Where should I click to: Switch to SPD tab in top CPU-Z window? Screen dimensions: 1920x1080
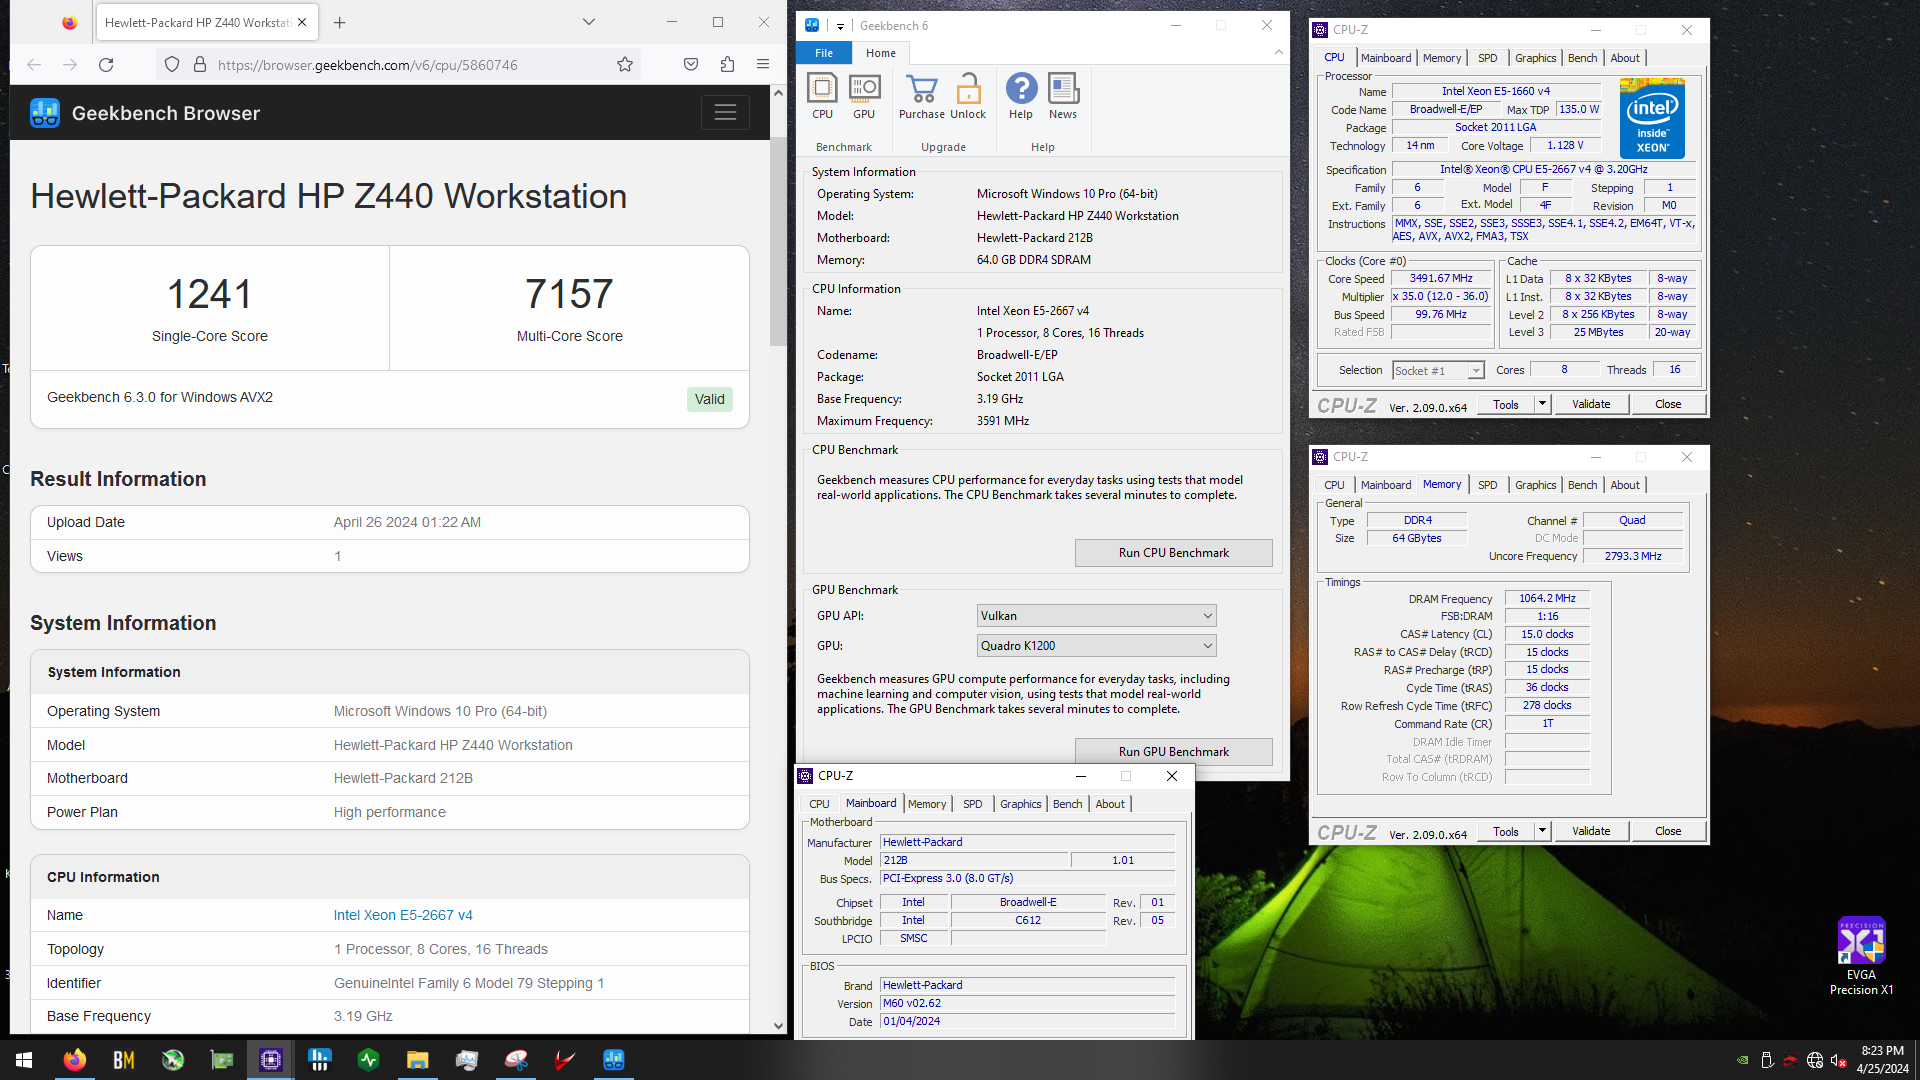pyautogui.click(x=1487, y=58)
